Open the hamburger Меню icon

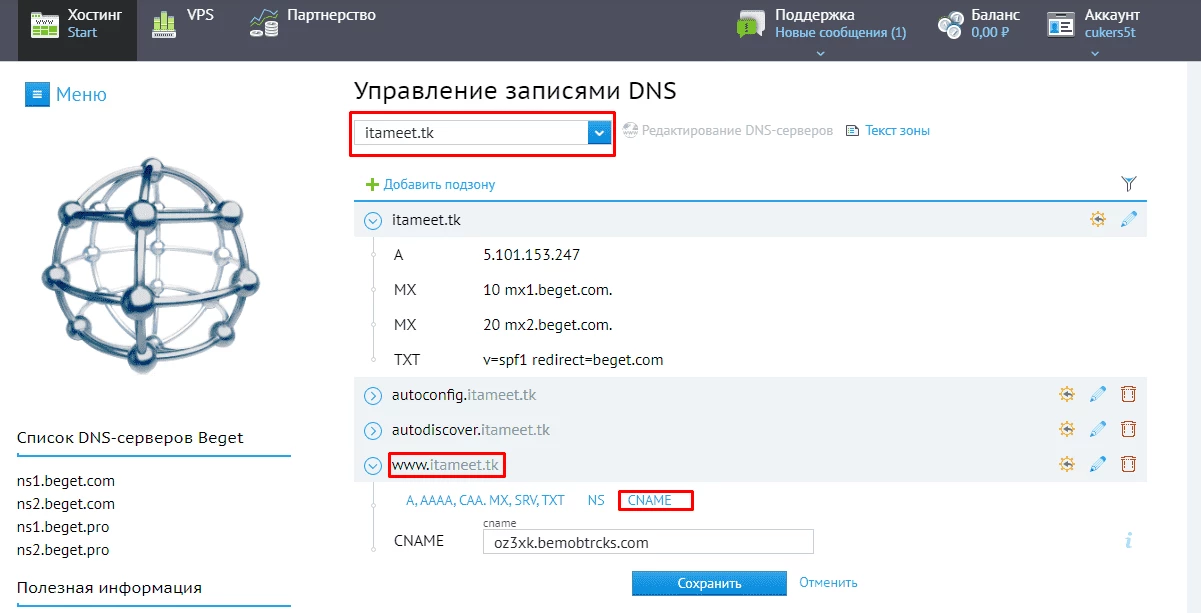click(37, 95)
